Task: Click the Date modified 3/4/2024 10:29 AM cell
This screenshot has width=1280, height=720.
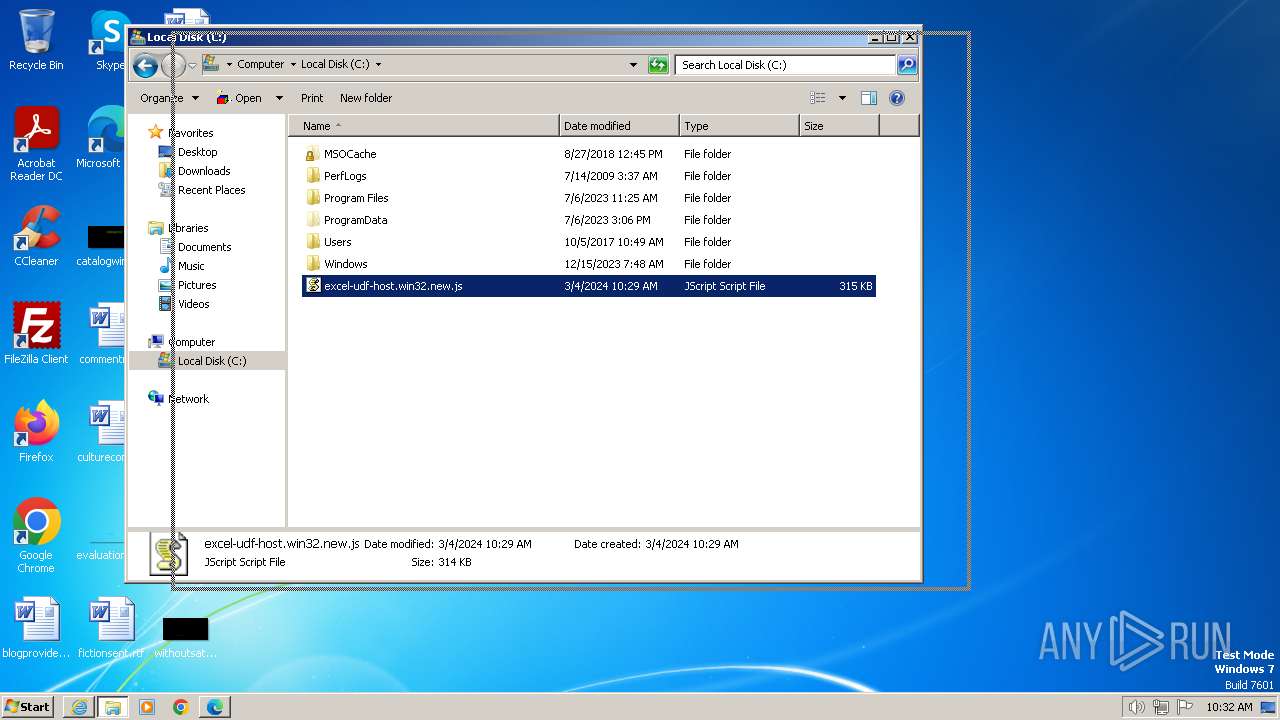Action: point(611,286)
